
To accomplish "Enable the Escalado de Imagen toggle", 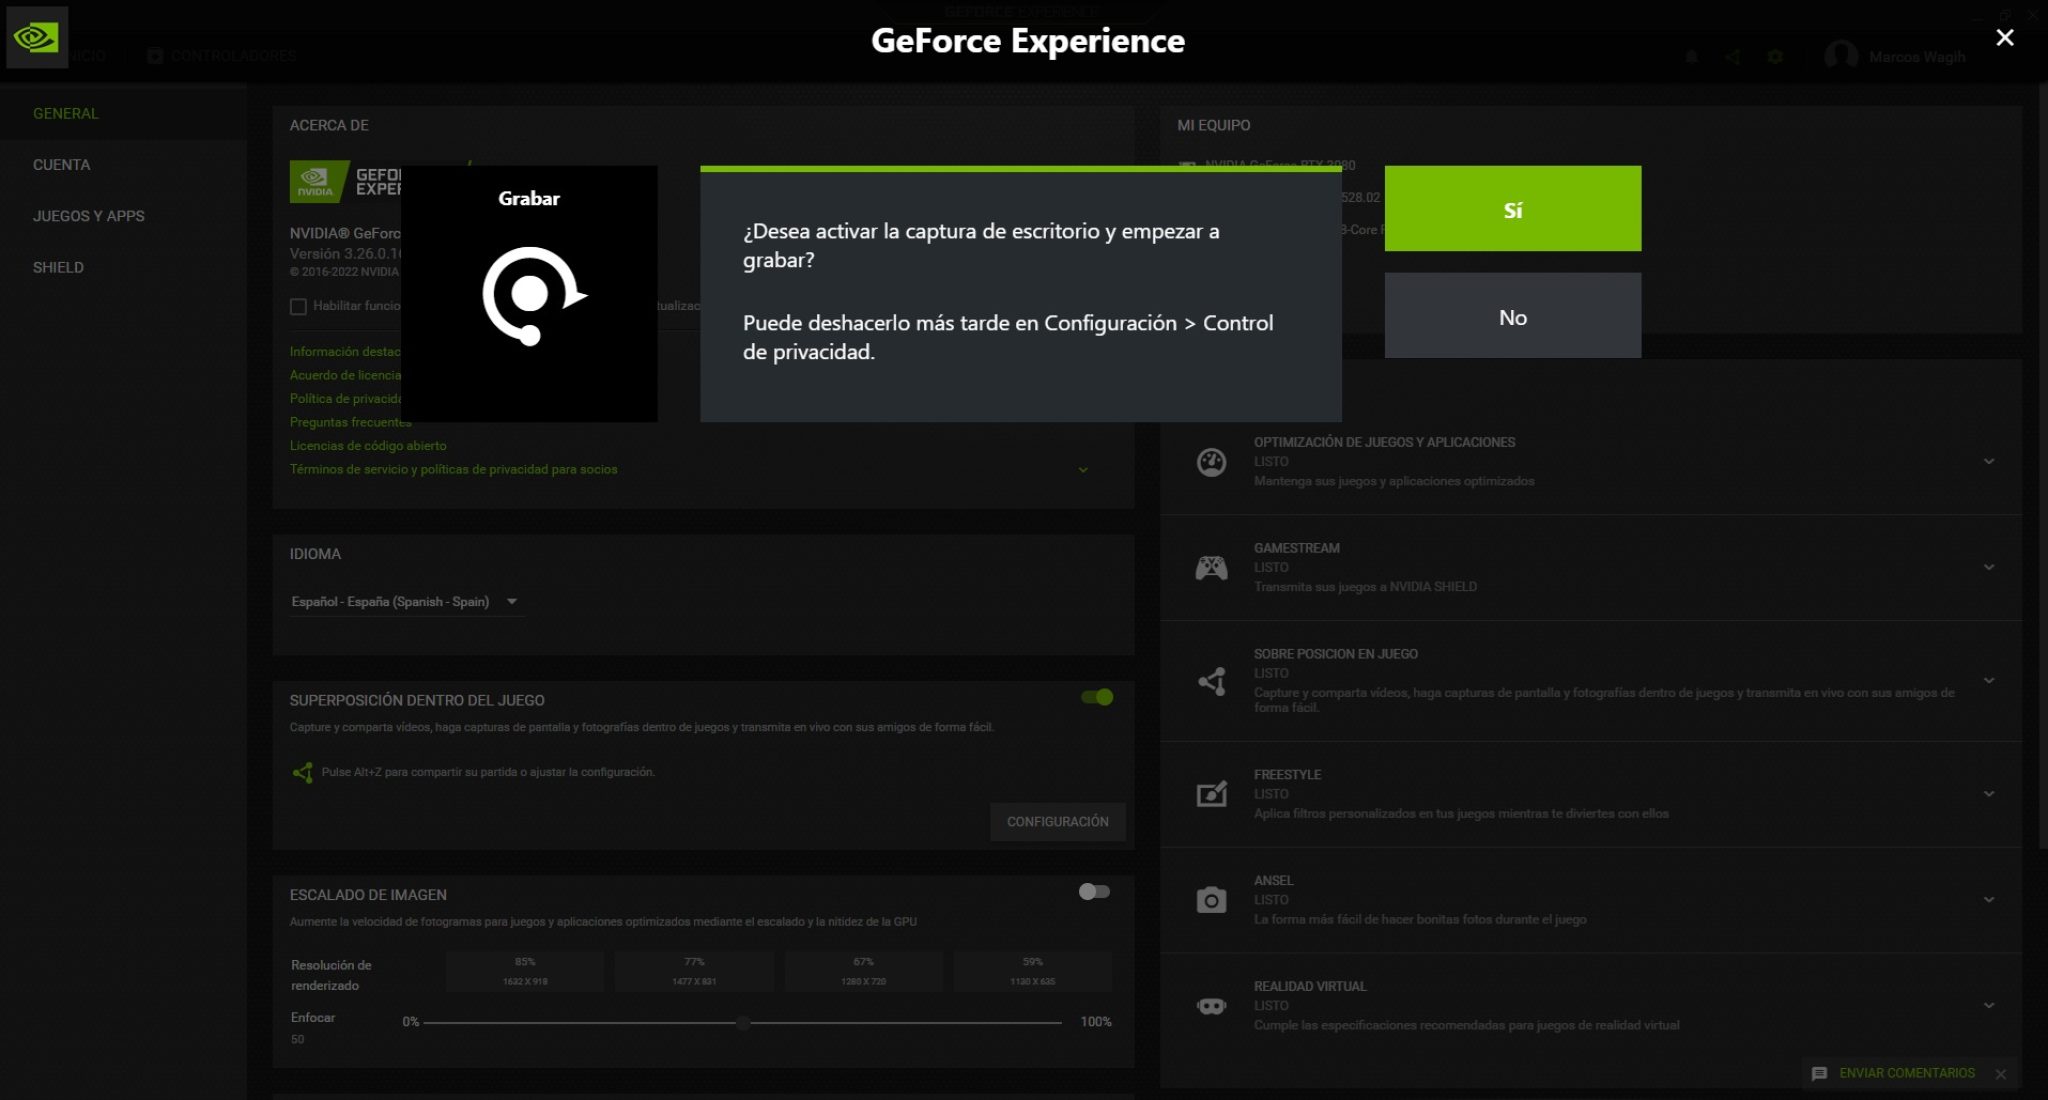I will pos(1094,891).
